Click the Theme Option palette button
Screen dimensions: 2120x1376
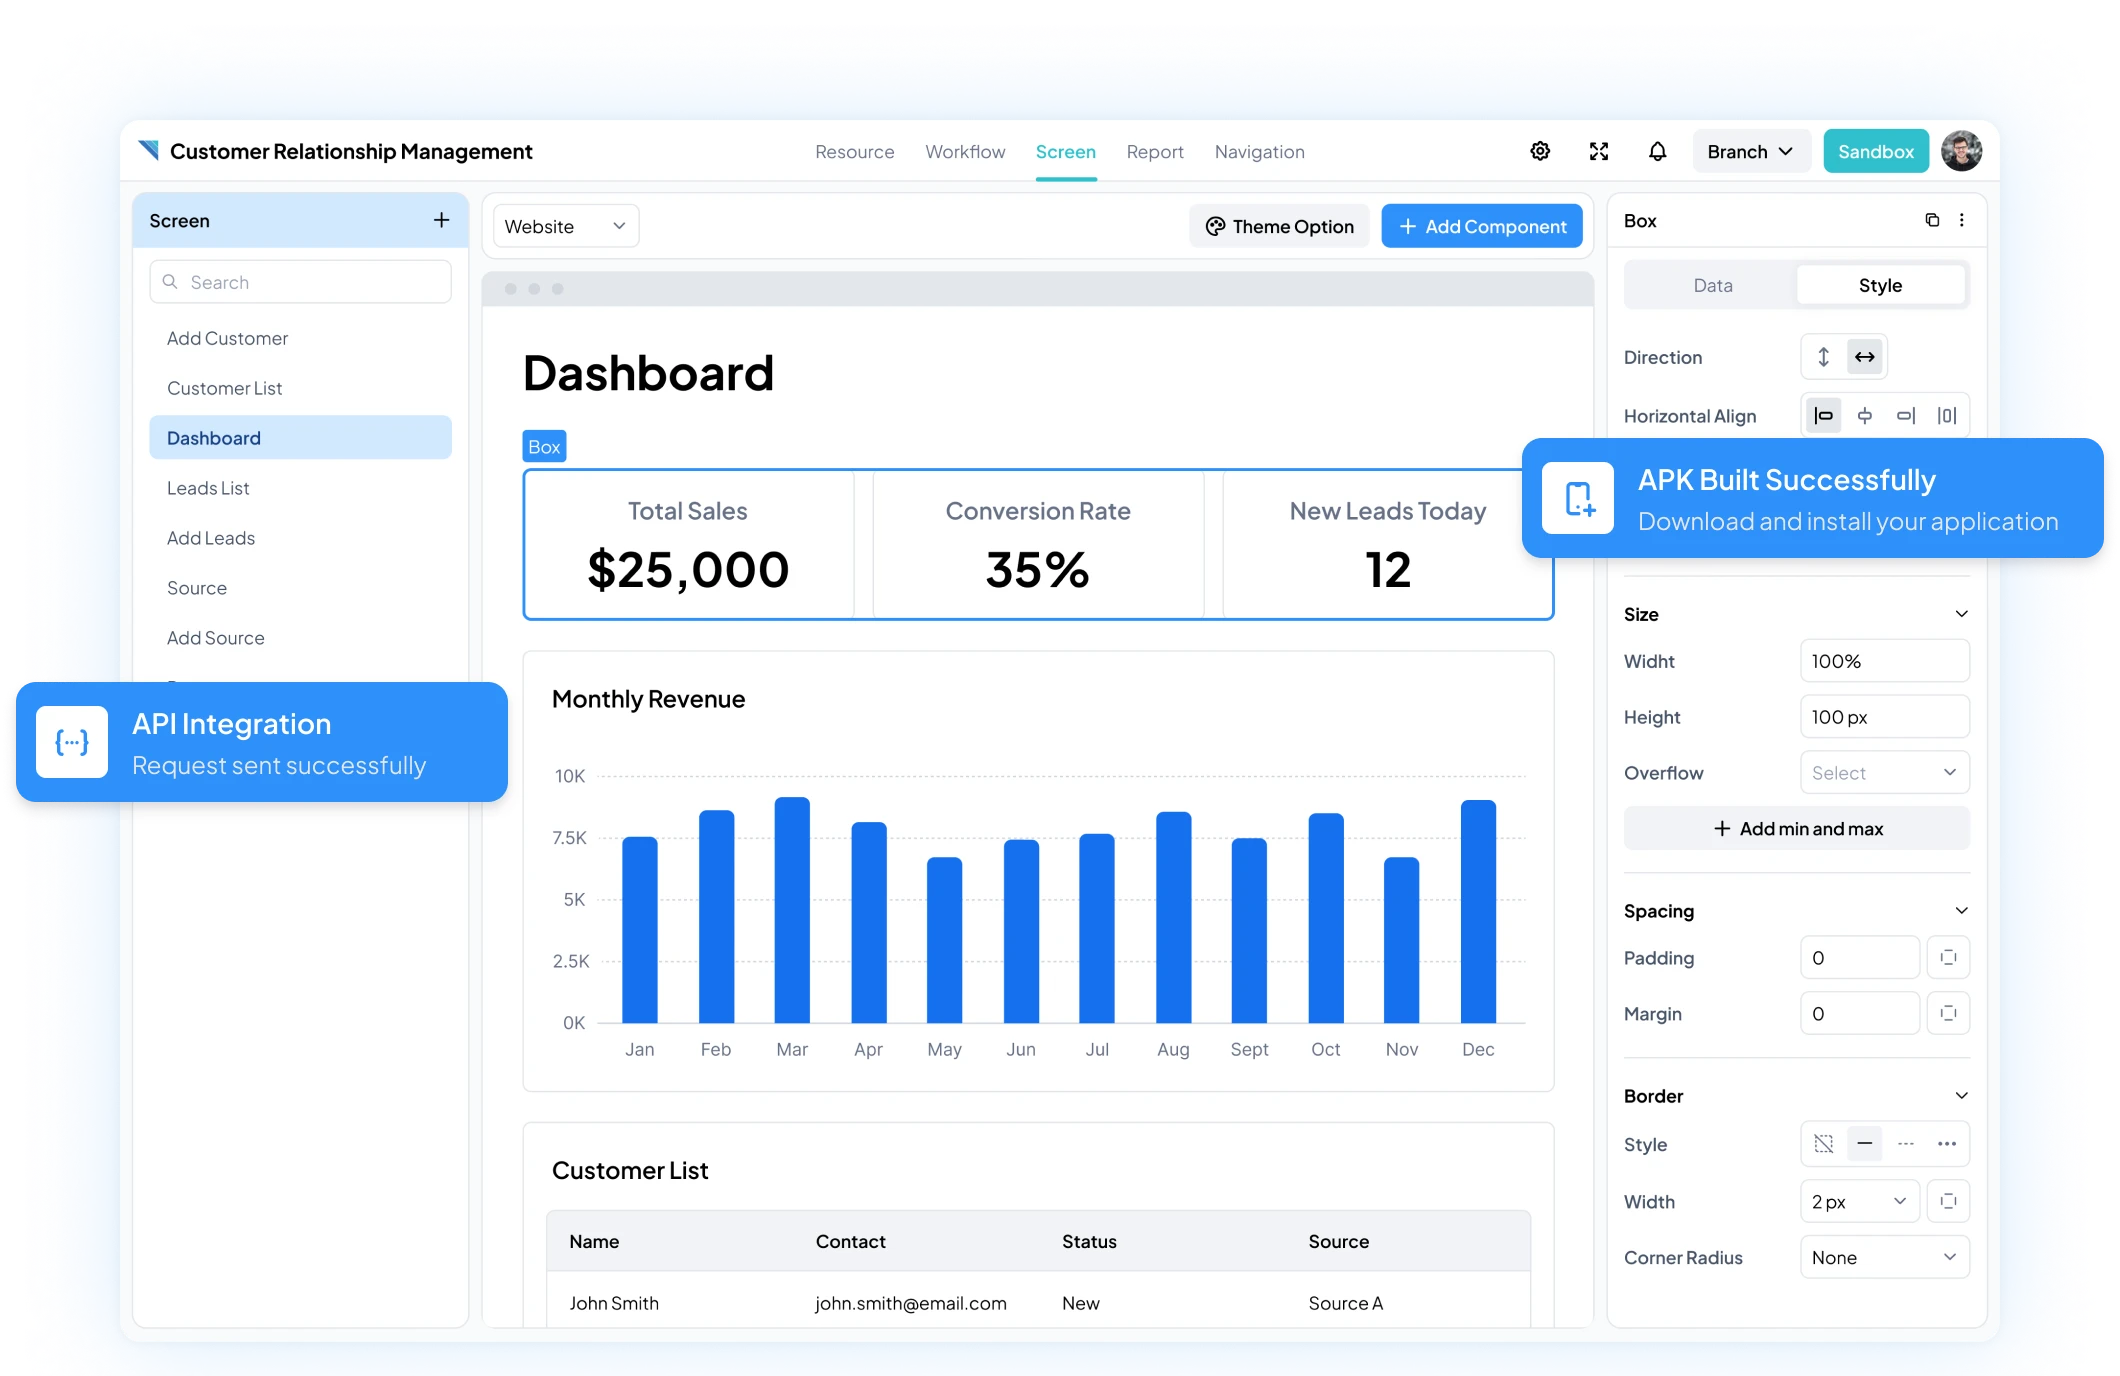[1279, 227]
